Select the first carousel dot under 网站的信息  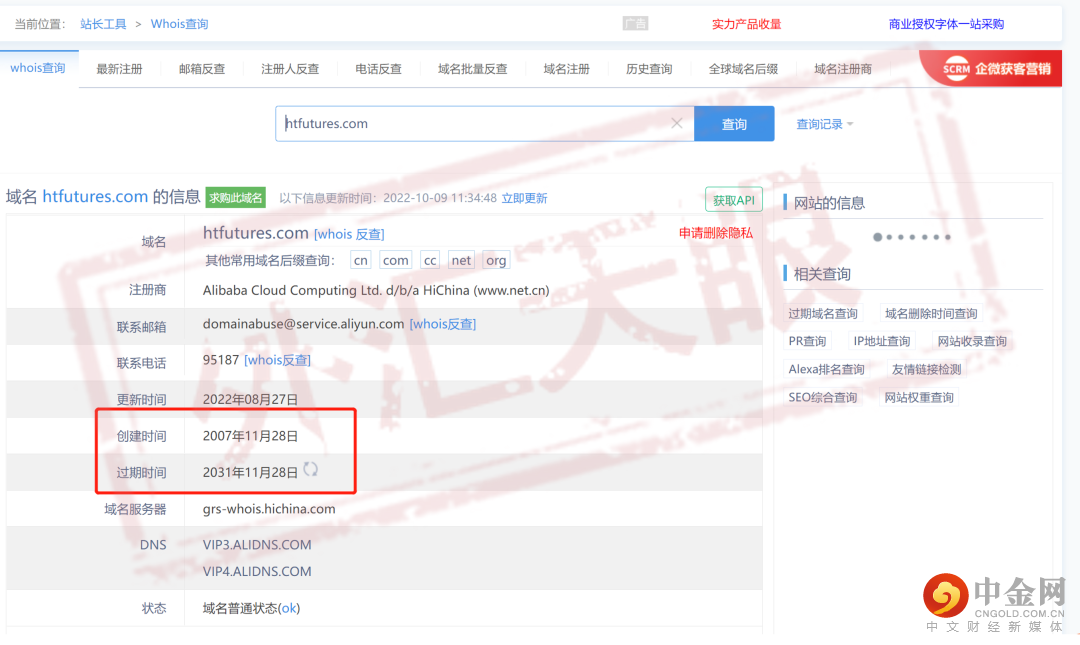877,237
